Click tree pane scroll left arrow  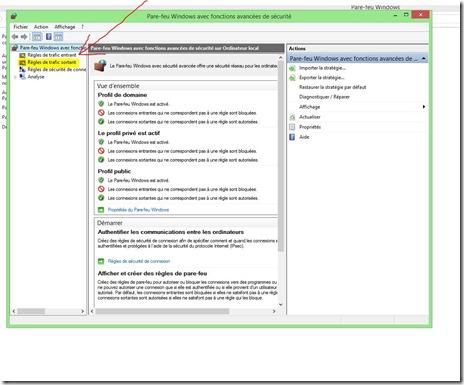point(14,311)
